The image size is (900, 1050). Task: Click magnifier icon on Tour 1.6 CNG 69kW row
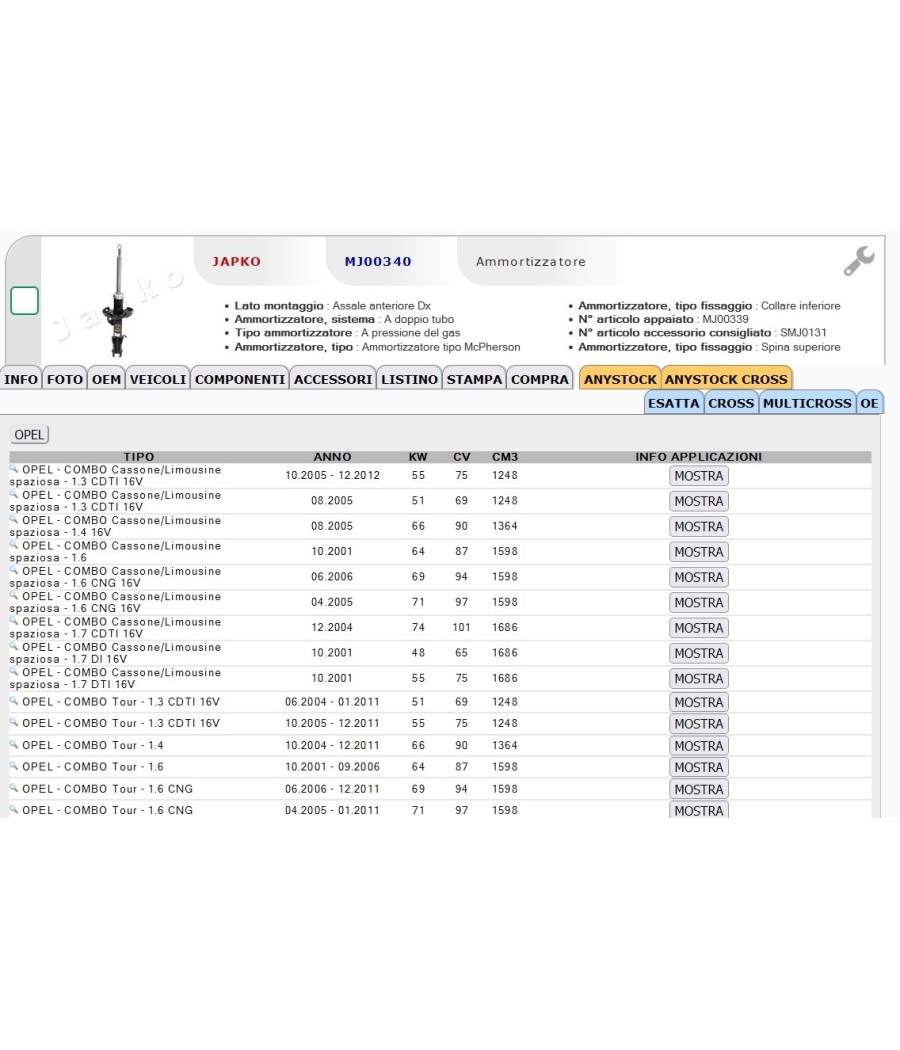point(13,787)
